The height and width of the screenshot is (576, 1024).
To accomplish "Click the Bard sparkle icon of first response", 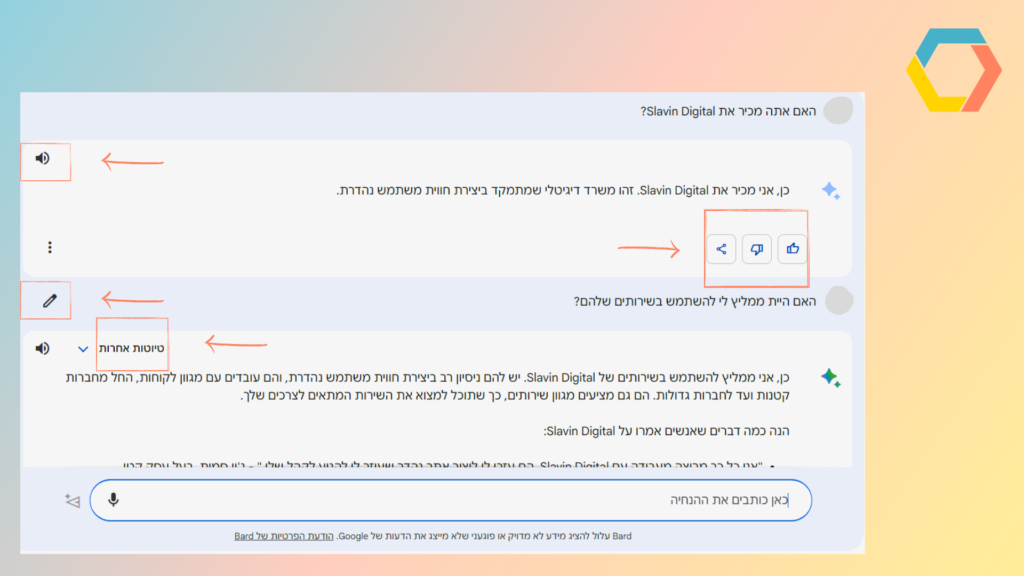I will [x=831, y=191].
